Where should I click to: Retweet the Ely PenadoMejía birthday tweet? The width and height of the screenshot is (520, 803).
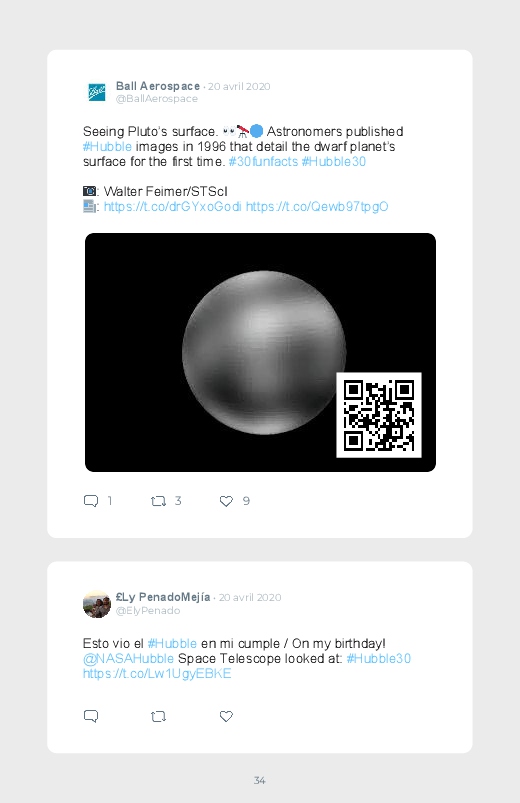point(158,716)
